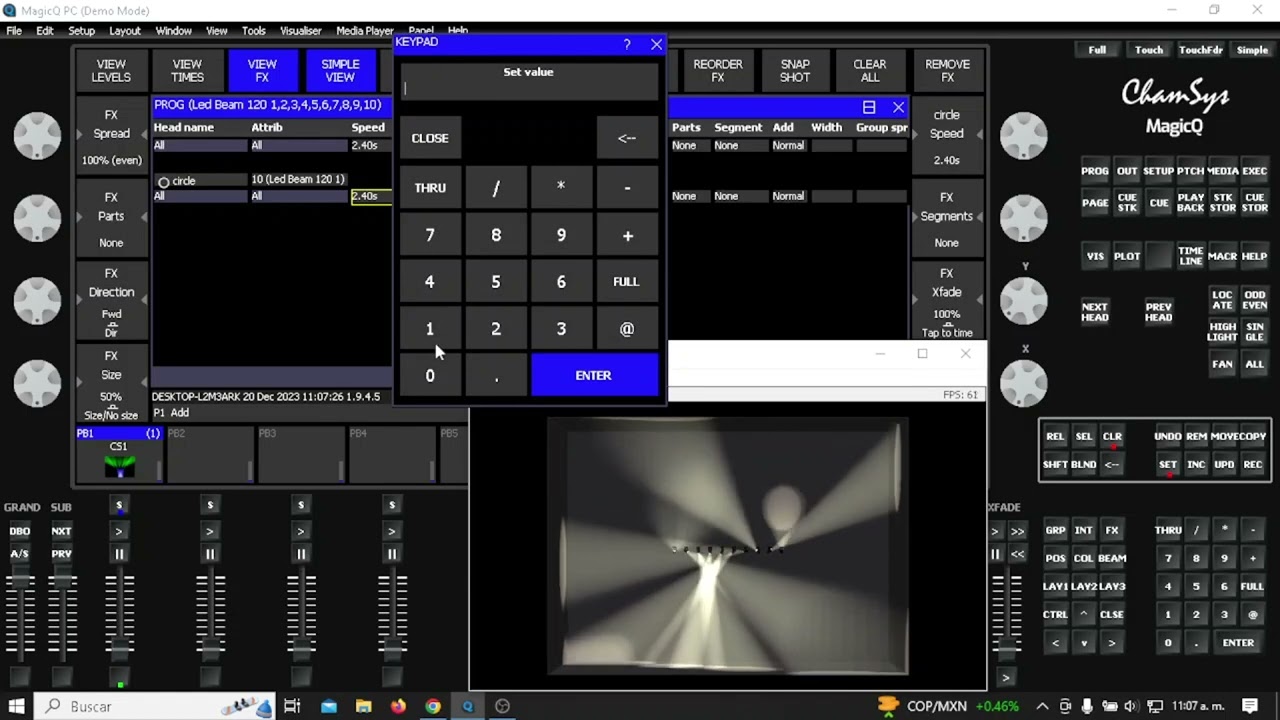Viewport: 1280px width, 720px height.
Task: Click the PROG window button on the console
Action: coord(1095,171)
